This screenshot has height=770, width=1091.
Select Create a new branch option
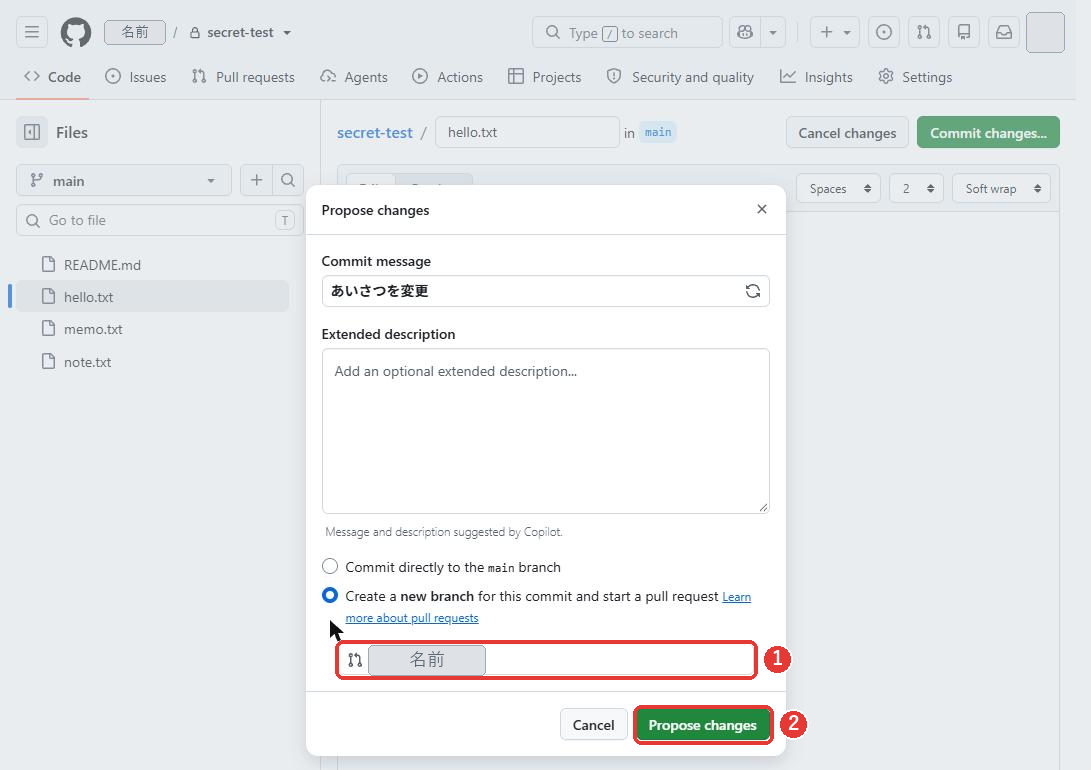(330, 595)
